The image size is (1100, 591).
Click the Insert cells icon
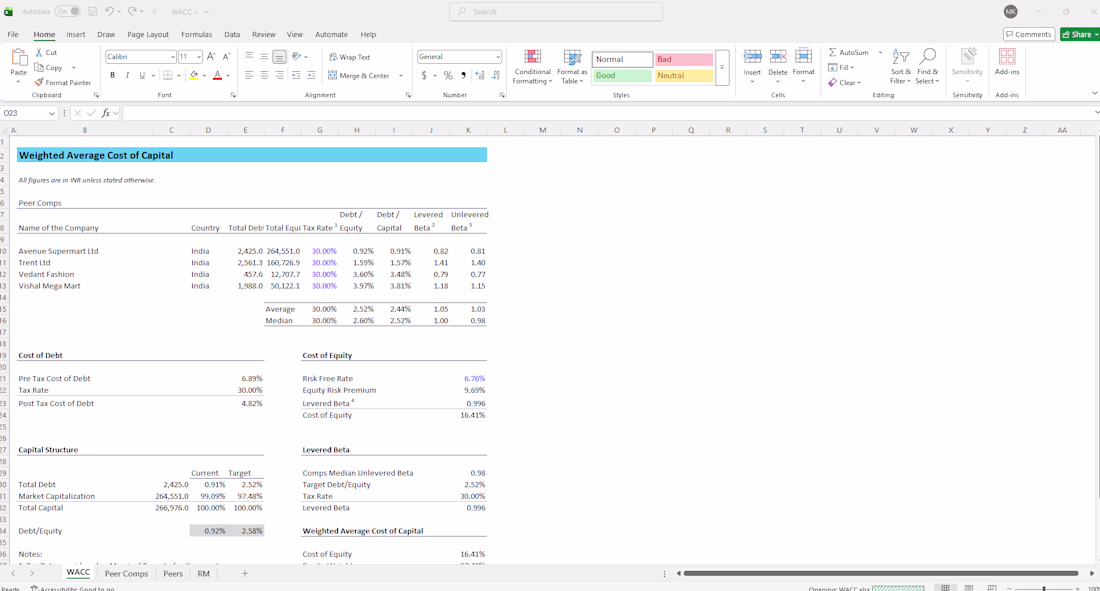point(752,57)
